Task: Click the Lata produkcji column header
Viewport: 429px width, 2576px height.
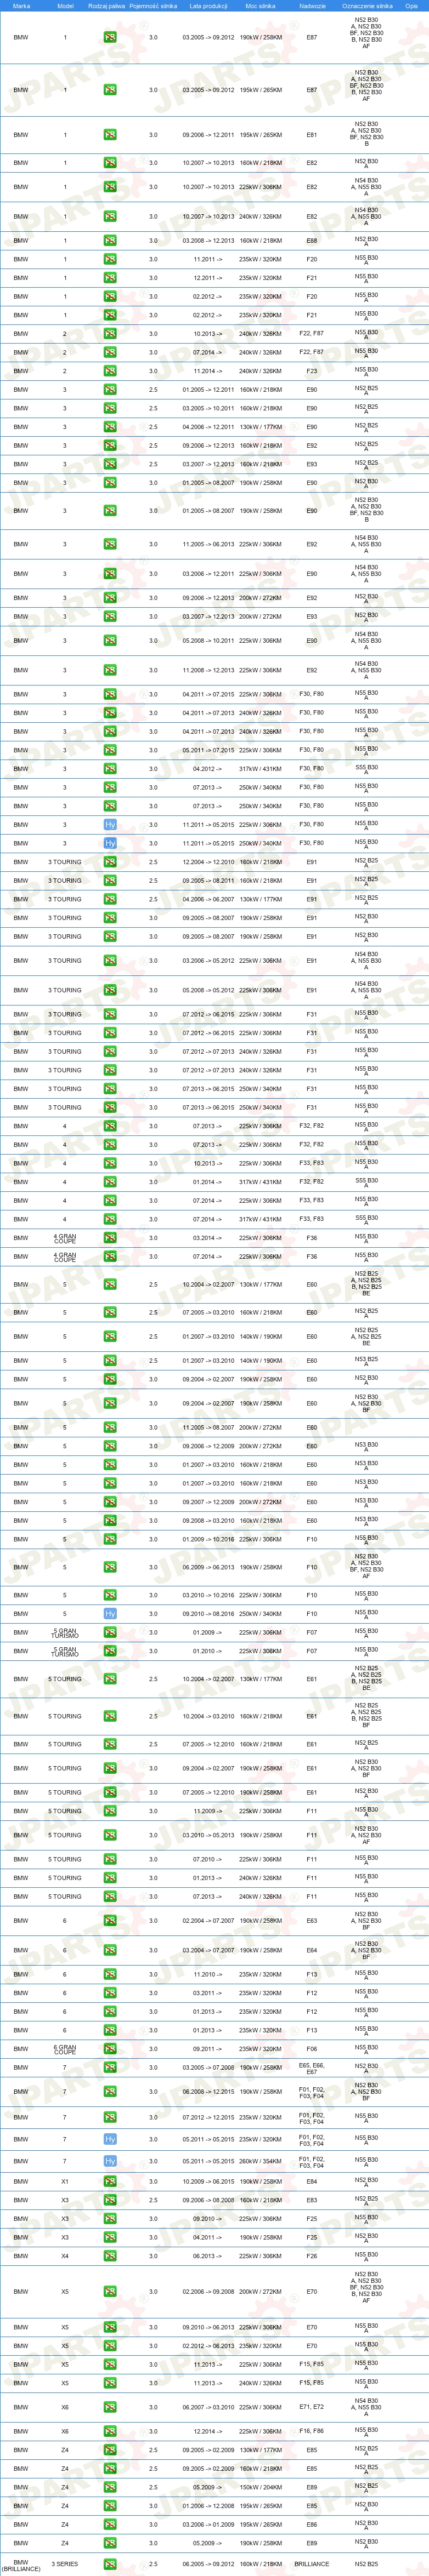Action: pyautogui.click(x=208, y=6)
